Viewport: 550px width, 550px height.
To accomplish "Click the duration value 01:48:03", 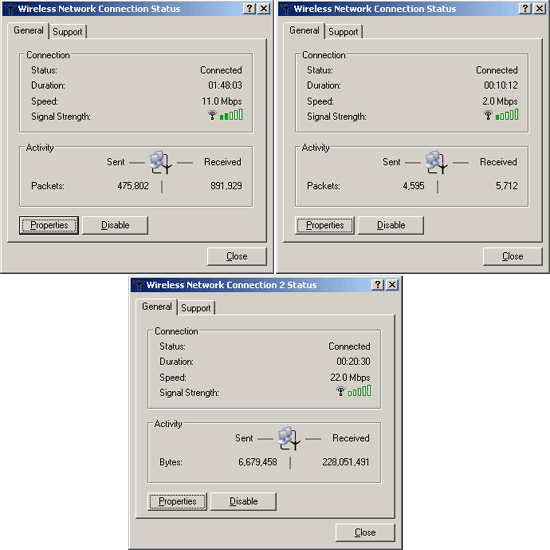I will (x=225, y=85).
